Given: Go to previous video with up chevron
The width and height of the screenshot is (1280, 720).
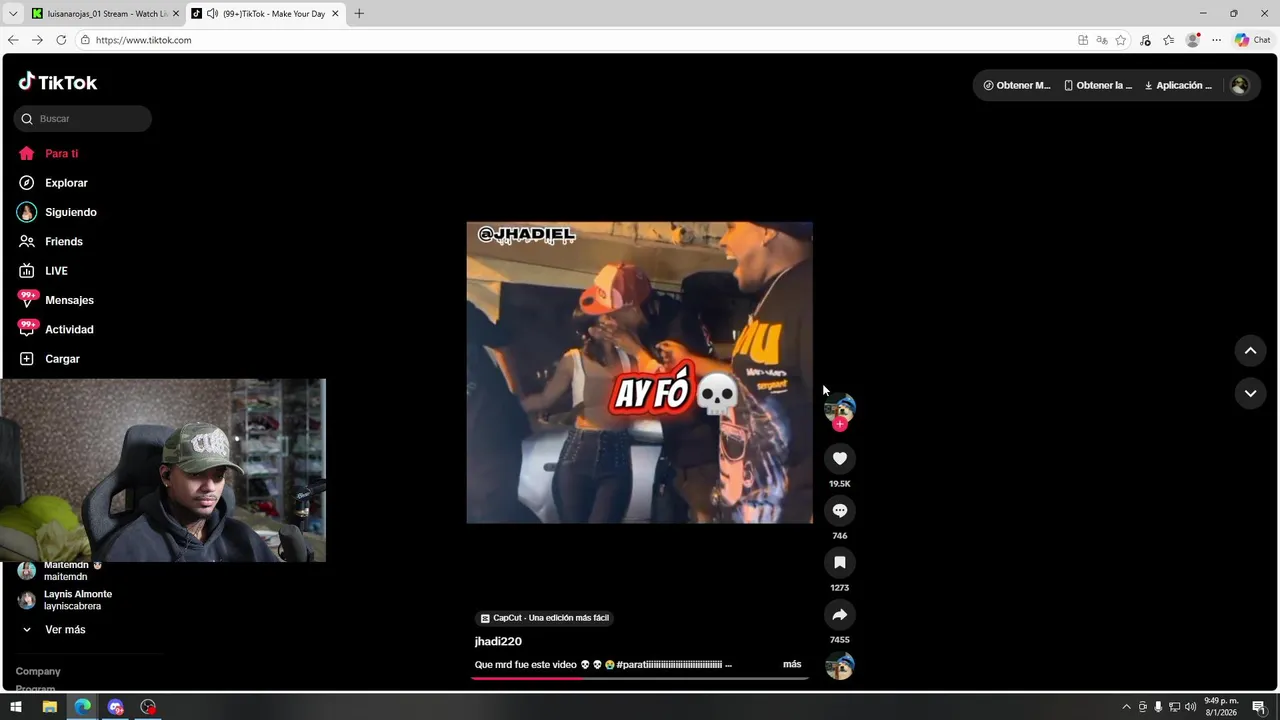Looking at the screenshot, I should pyautogui.click(x=1250, y=350).
